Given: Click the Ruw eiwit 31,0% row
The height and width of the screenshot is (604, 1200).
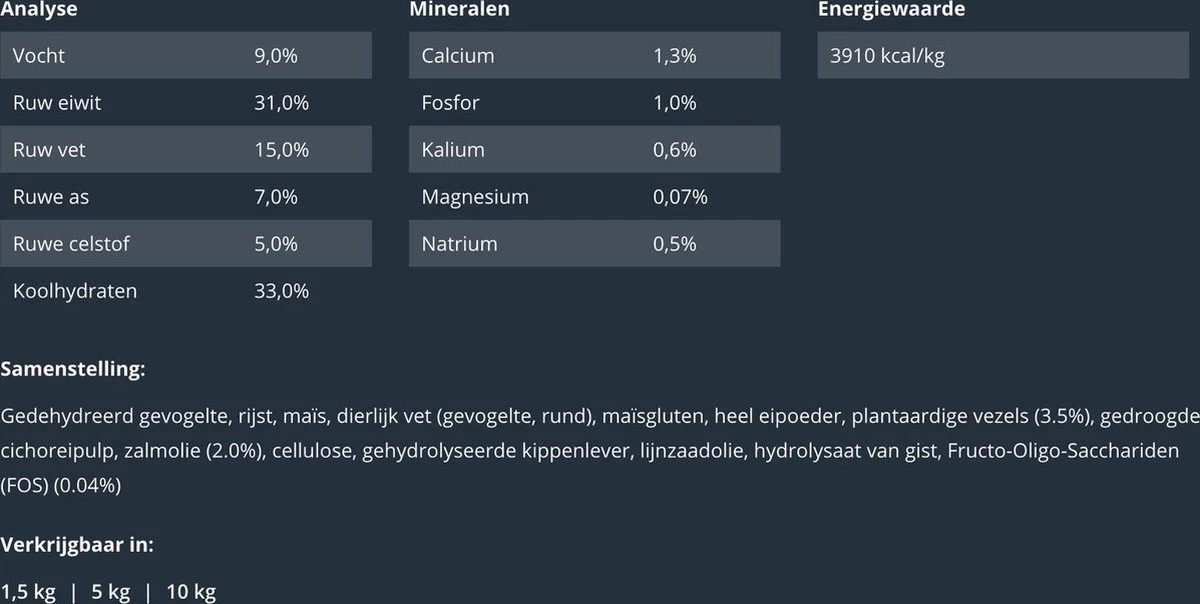Looking at the screenshot, I should point(186,103).
